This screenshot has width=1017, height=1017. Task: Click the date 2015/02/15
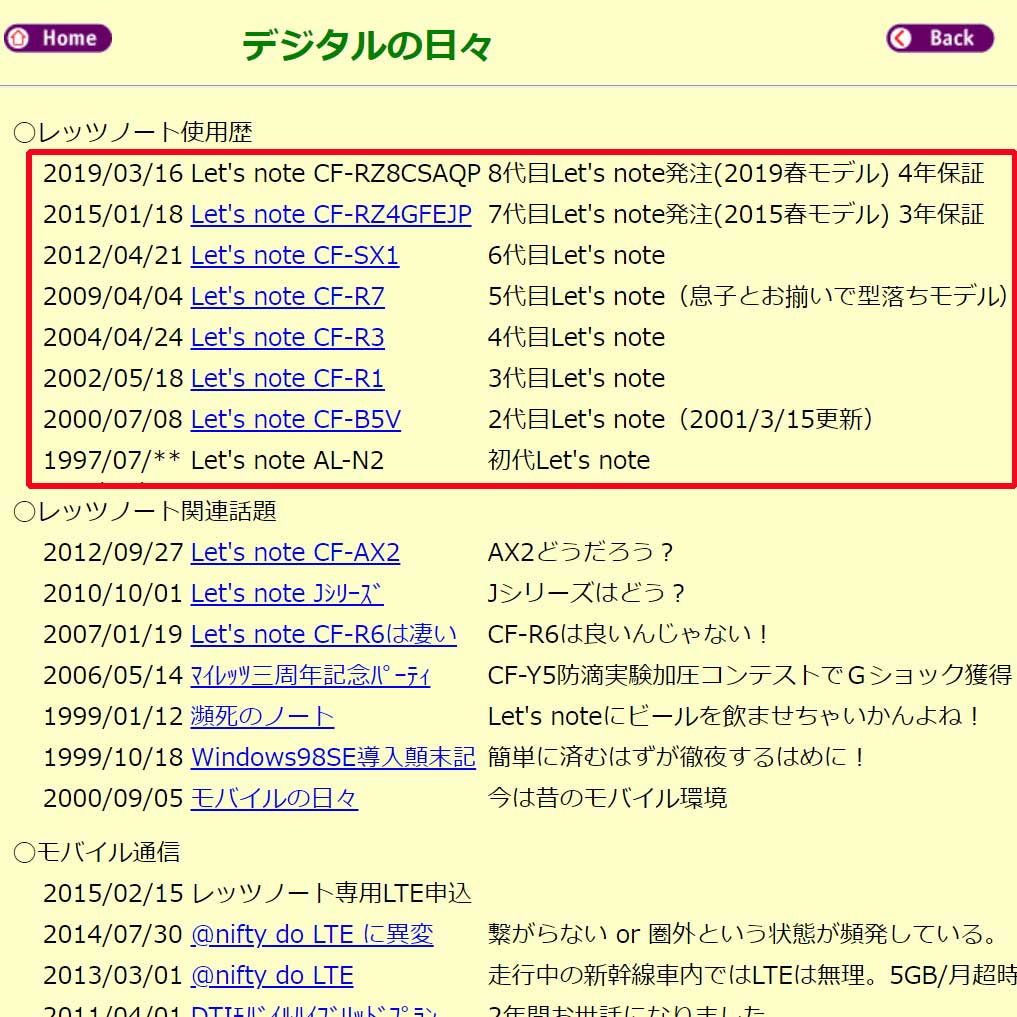click(x=114, y=893)
